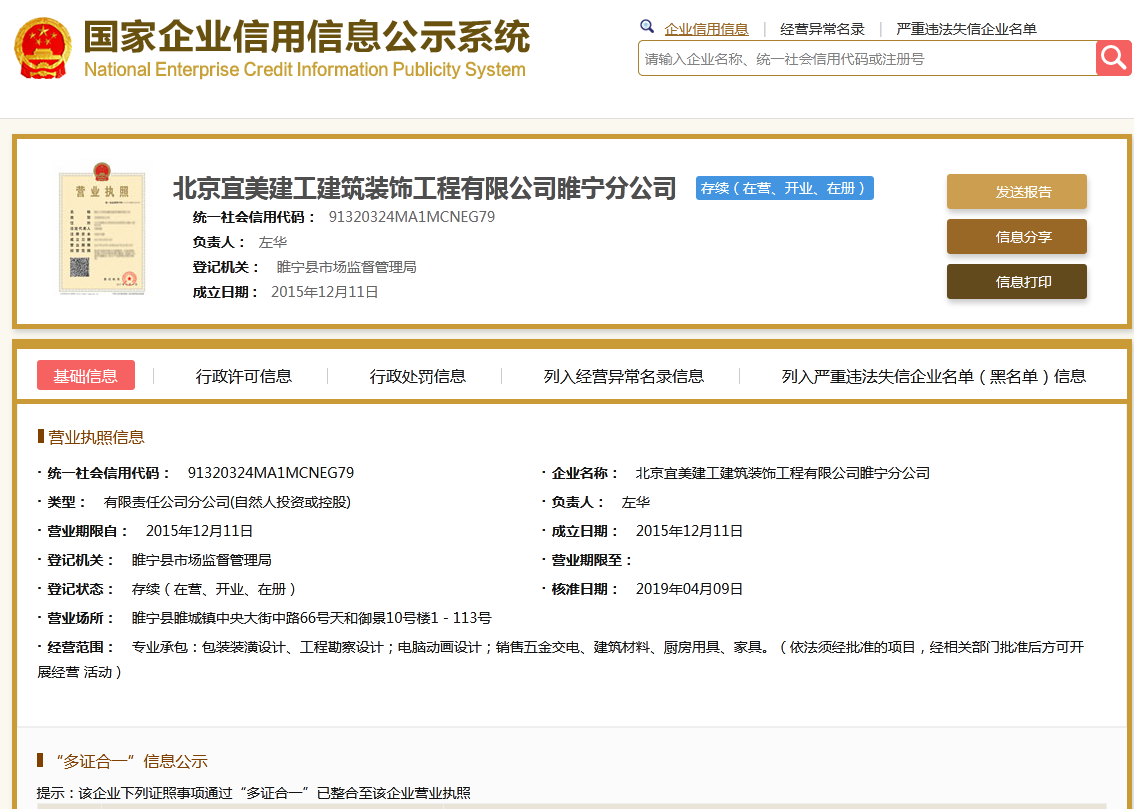Open the business license thumbnail image

point(102,228)
